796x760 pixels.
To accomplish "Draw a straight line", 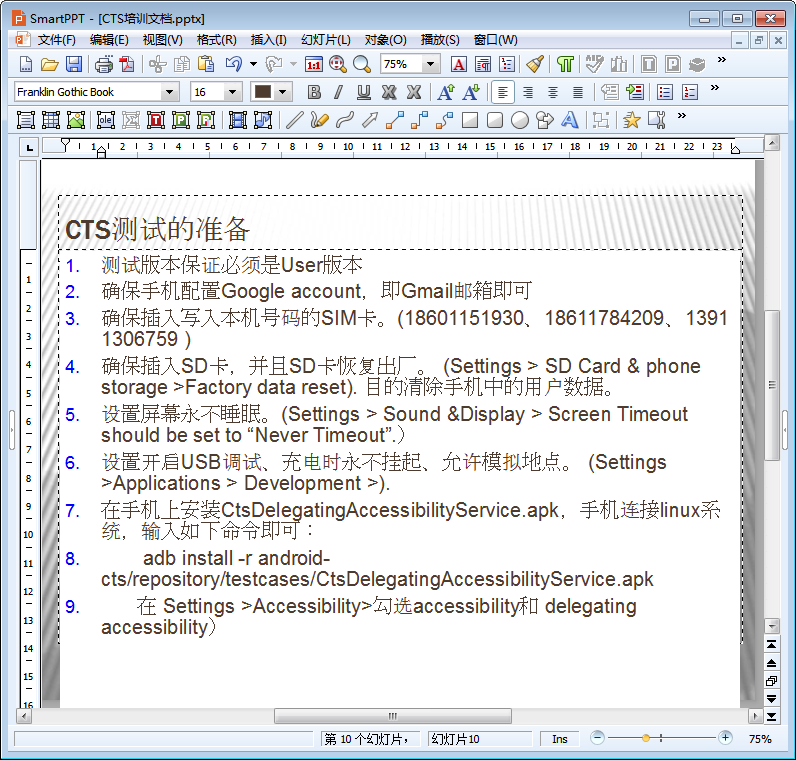I will click(294, 120).
